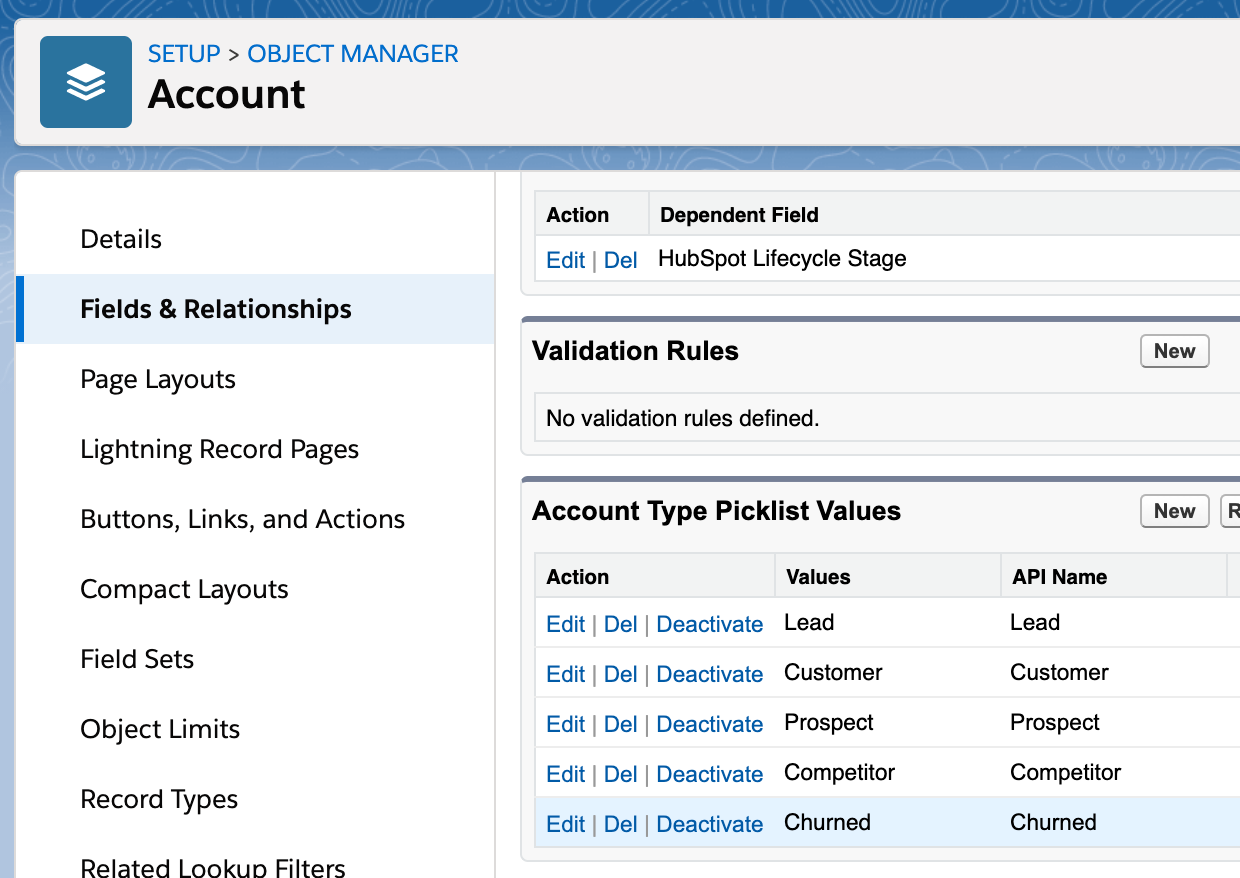
Task: Delete the HubSpot Lifecycle Stage dependency
Action: (620, 260)
